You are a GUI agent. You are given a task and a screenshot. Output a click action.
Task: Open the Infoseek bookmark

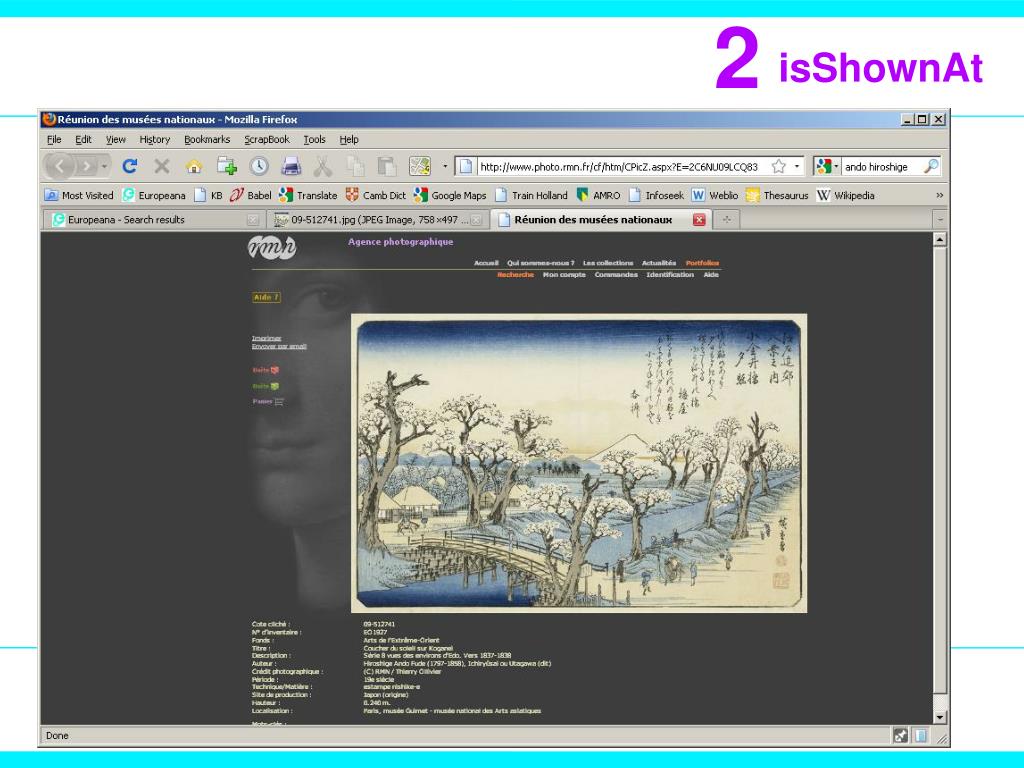coord(657,195)
